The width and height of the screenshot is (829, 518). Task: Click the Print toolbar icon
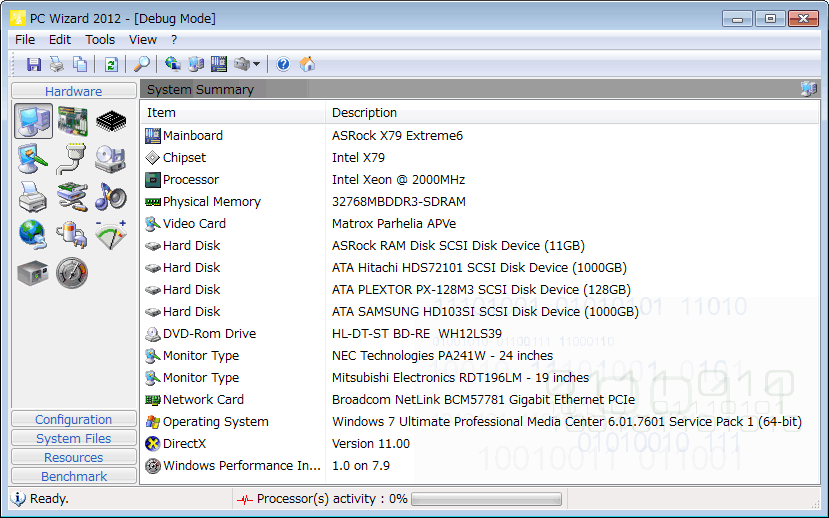pyautogui.click(x=57, y=64)
